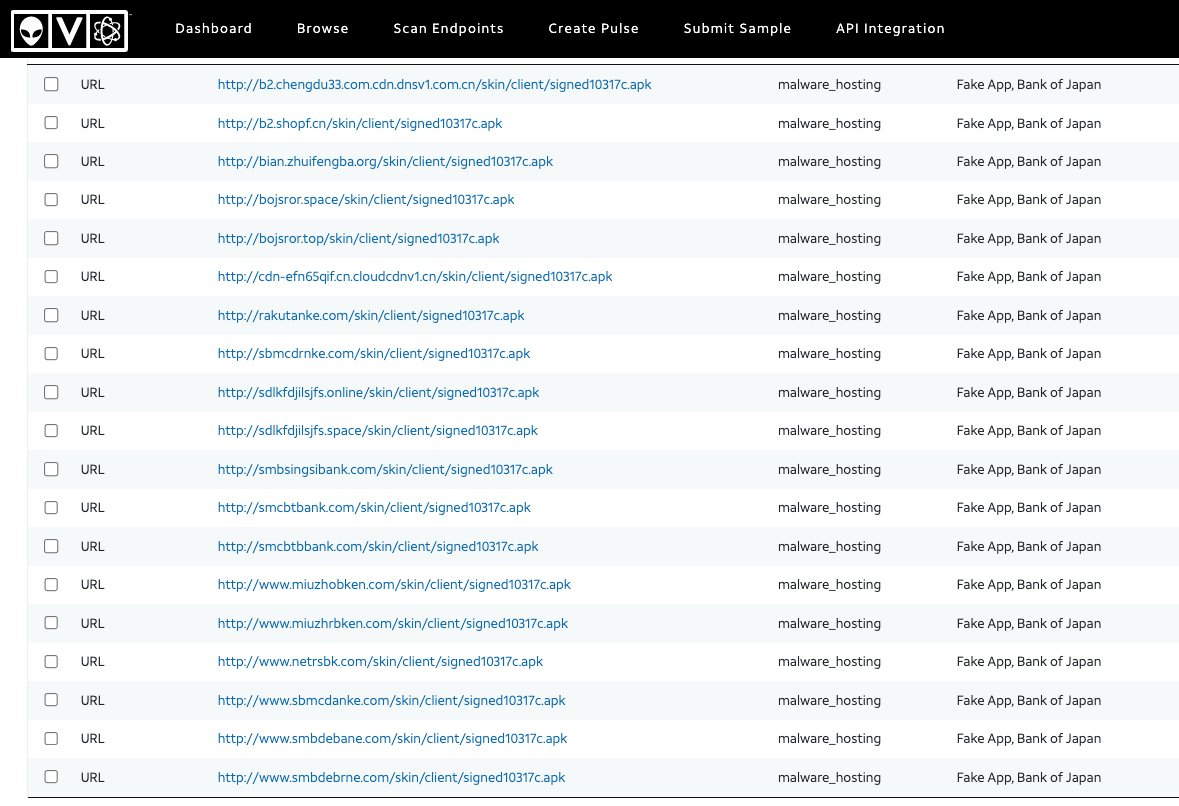Screen dimensions: 1179x806
Task: Click malware_hosting role in b2.chengdu33.com row
Action: coord(829,85)
